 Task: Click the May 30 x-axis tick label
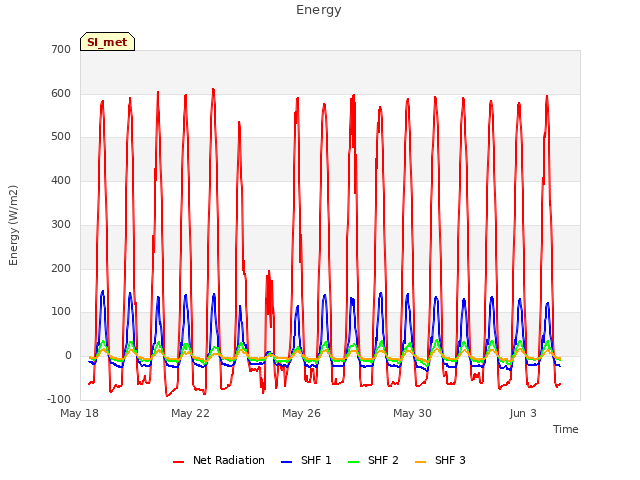pos(413,413)
